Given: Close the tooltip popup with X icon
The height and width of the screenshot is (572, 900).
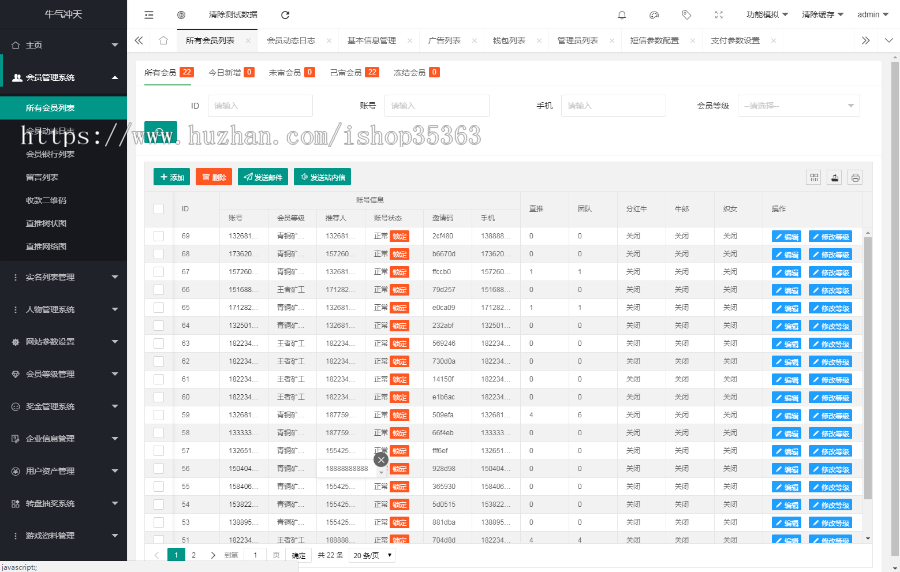Looking at the screenshot, I should tap(380, 460).
